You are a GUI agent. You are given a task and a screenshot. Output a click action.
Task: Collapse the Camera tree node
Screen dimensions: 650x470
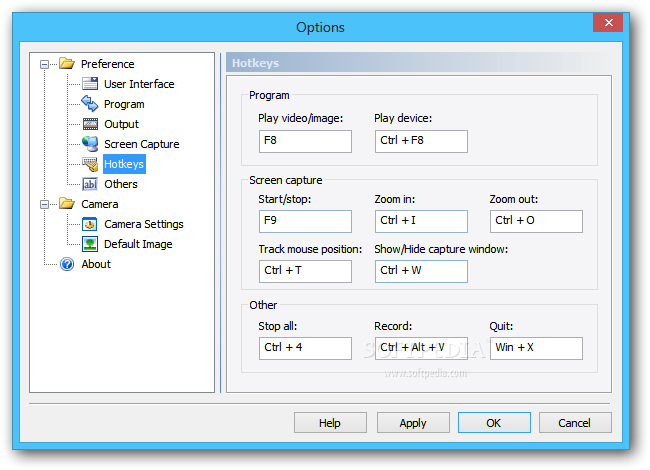pyautogui.click(x=44, y=204)
